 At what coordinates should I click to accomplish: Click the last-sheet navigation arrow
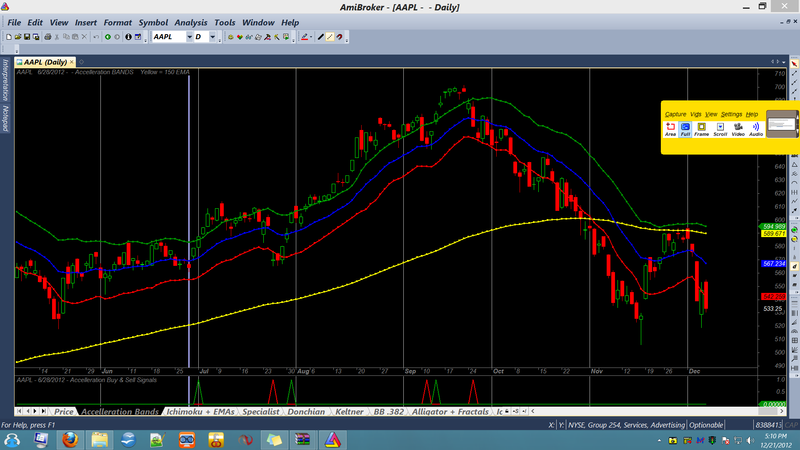point(43,411)
